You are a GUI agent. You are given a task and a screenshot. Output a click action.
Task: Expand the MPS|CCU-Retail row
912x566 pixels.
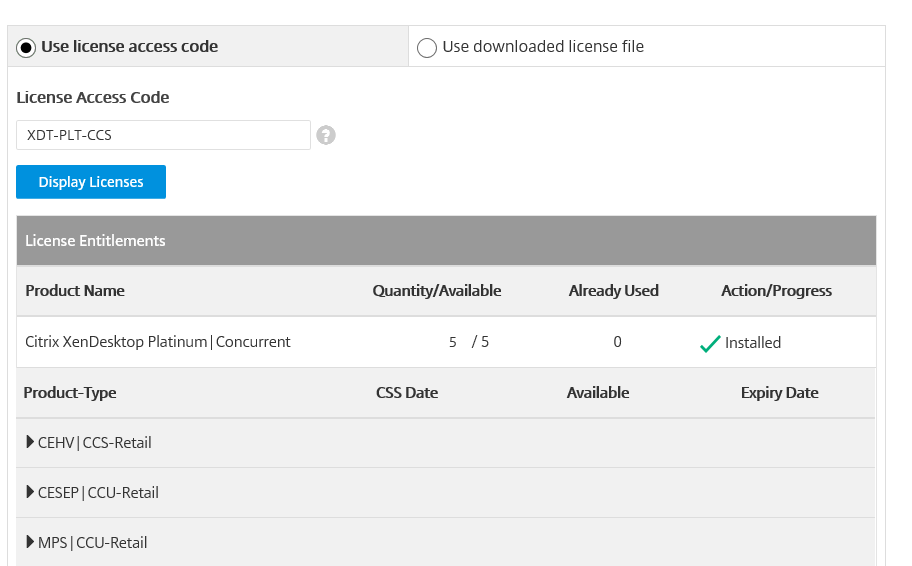(x=30, y=542)
